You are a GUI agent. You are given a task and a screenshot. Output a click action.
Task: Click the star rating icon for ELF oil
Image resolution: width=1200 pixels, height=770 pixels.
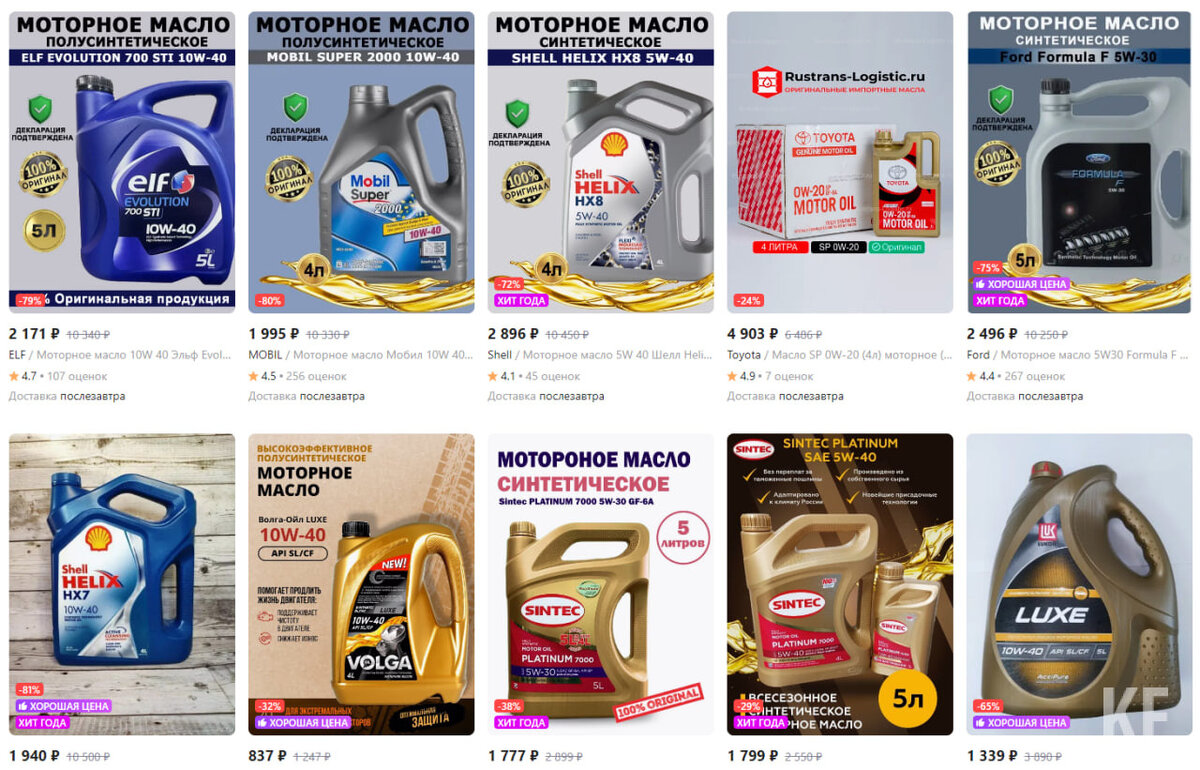point(14,376)
